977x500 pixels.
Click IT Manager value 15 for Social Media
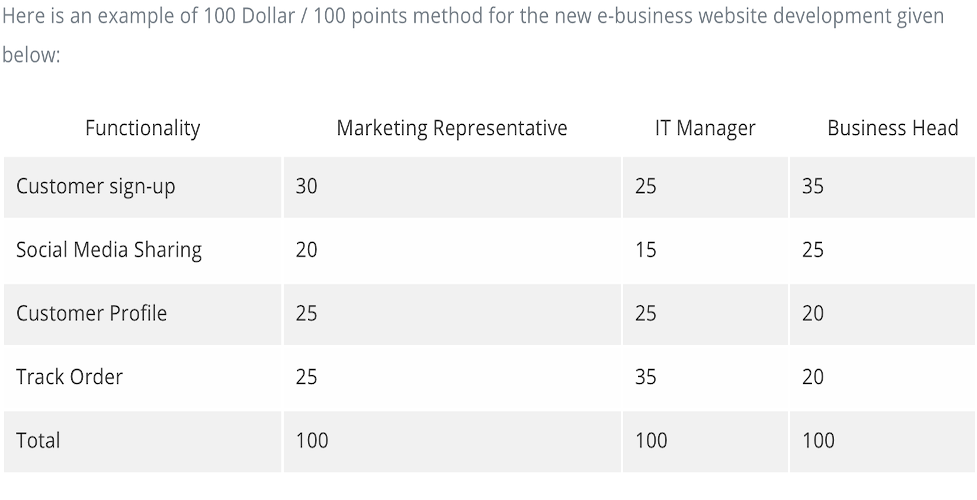coord(646,249)
